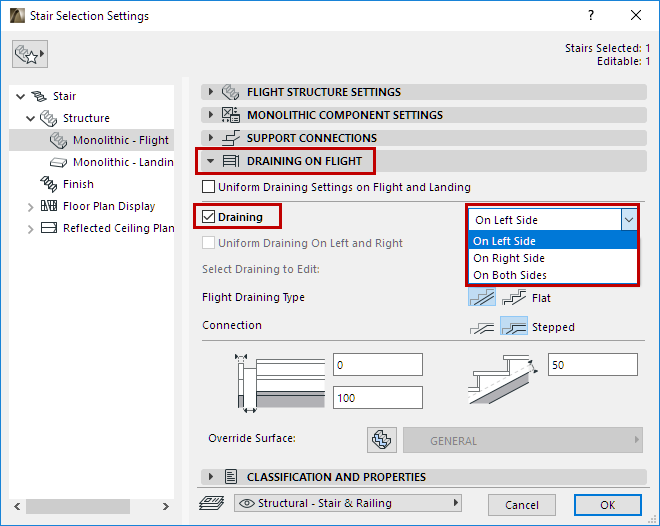Confirm with the OK button

click(608, 505)
